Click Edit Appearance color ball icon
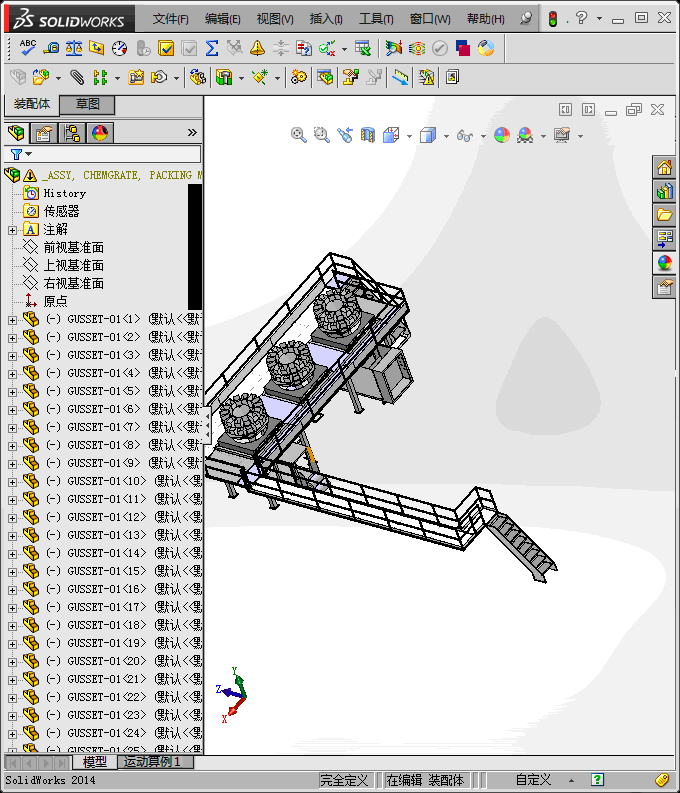This screenshot has height=793, width=680. [x=502, y=135]
